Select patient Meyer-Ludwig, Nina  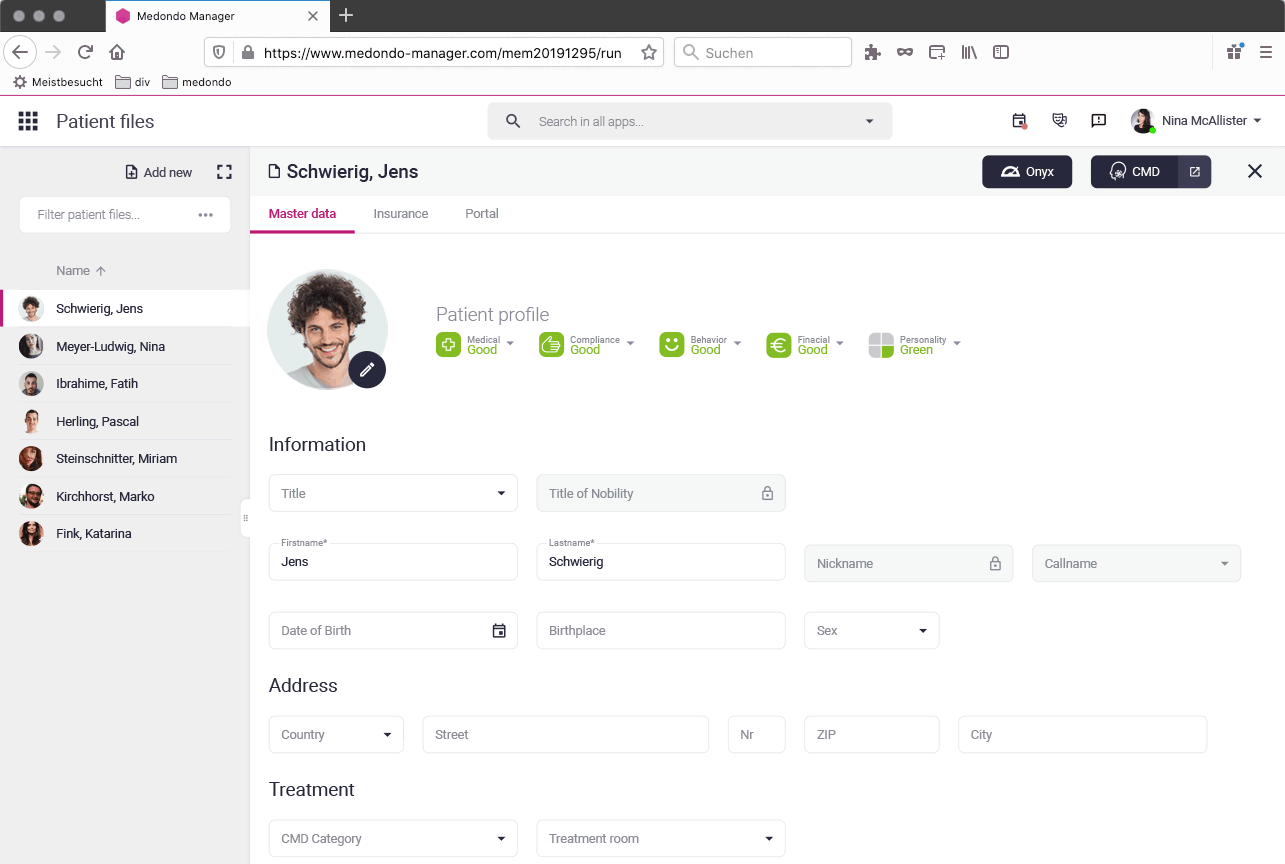click(x=110, y=347)
